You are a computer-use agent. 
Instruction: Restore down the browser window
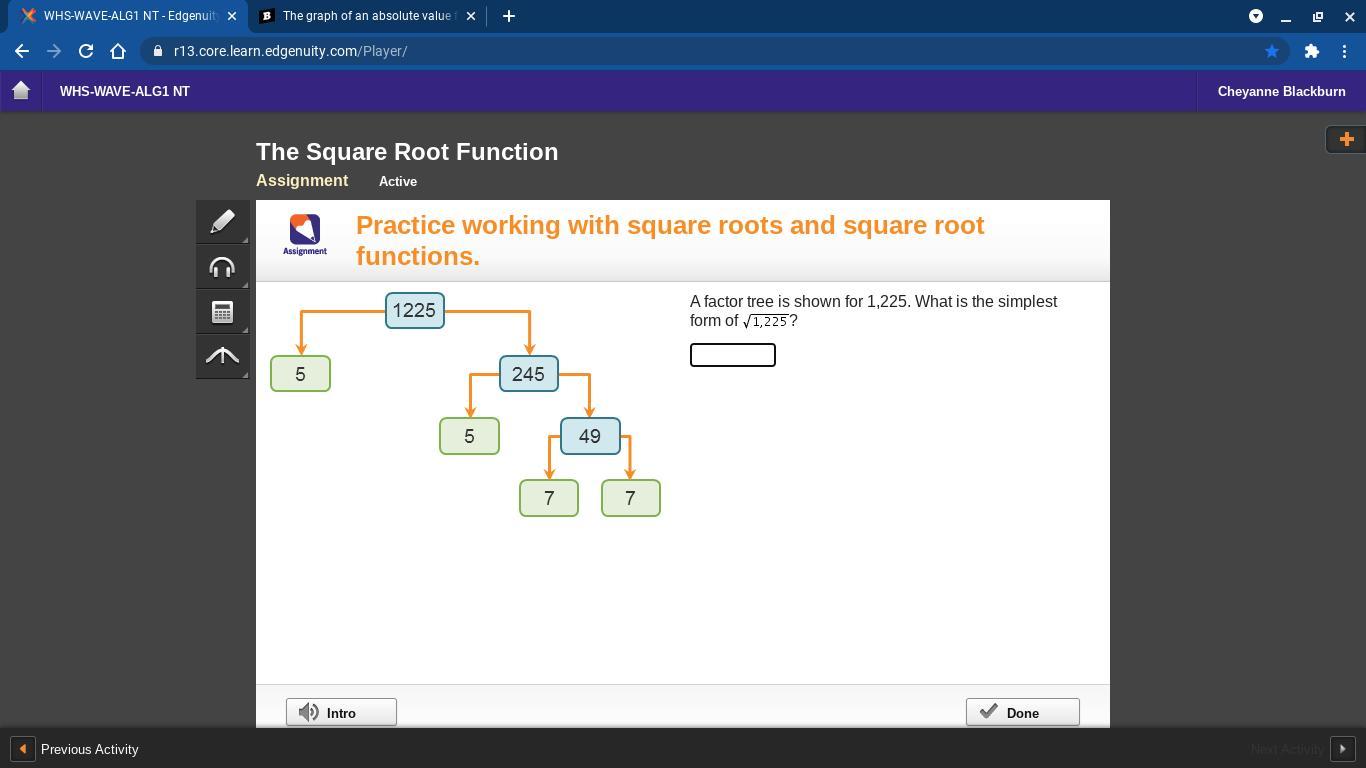(1317, 16)
